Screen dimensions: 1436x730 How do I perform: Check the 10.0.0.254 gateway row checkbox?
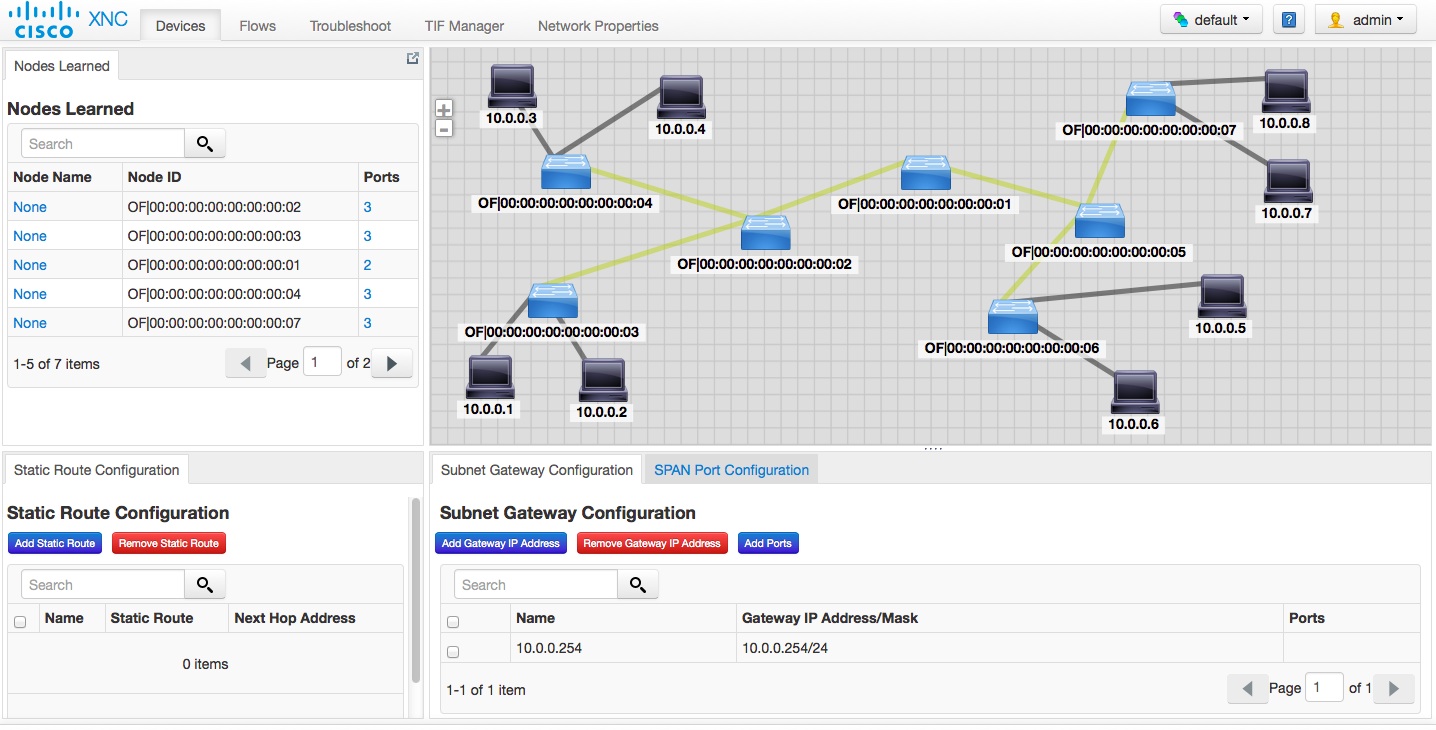453,651
